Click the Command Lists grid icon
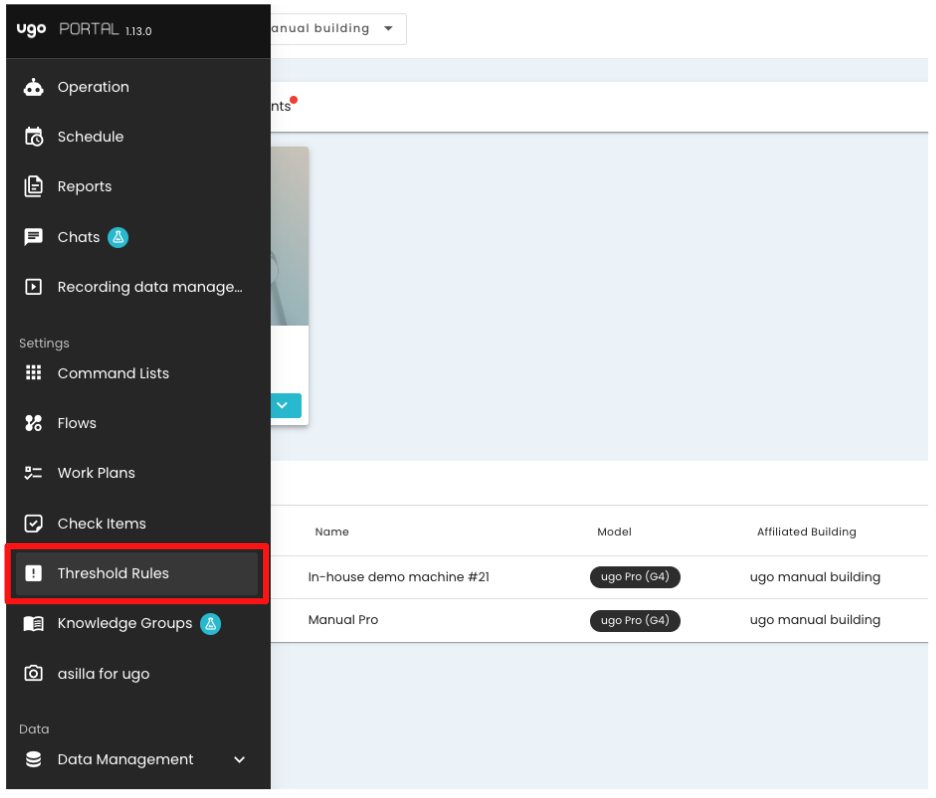Screen dimensions: 936x798 pyautogui.click(x=33, y=373)
